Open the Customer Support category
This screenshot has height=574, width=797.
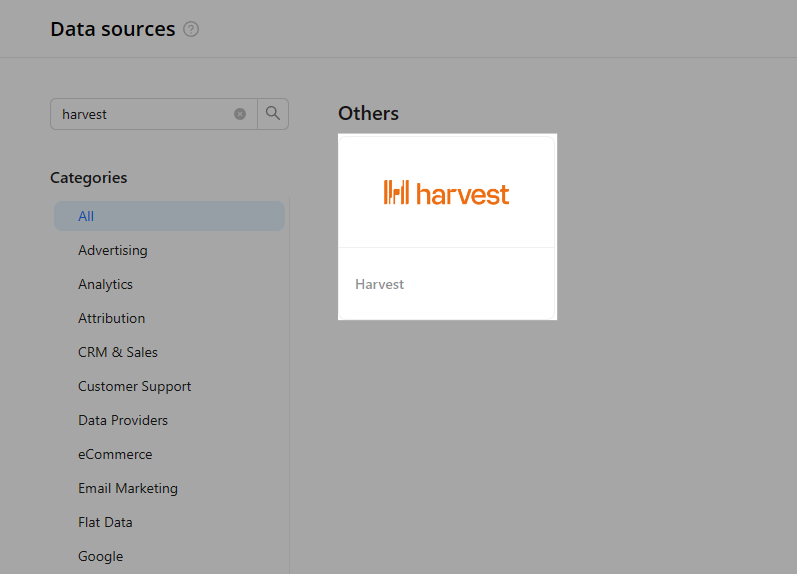(135, 386)
